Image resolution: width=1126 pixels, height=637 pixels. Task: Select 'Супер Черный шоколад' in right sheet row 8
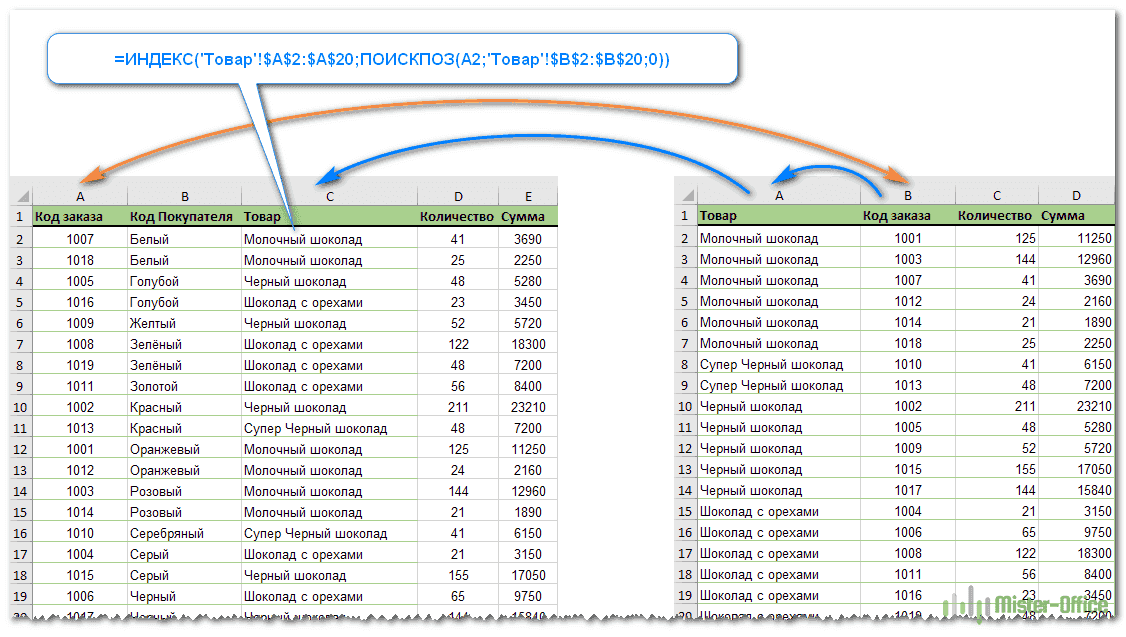pos(778,364)
